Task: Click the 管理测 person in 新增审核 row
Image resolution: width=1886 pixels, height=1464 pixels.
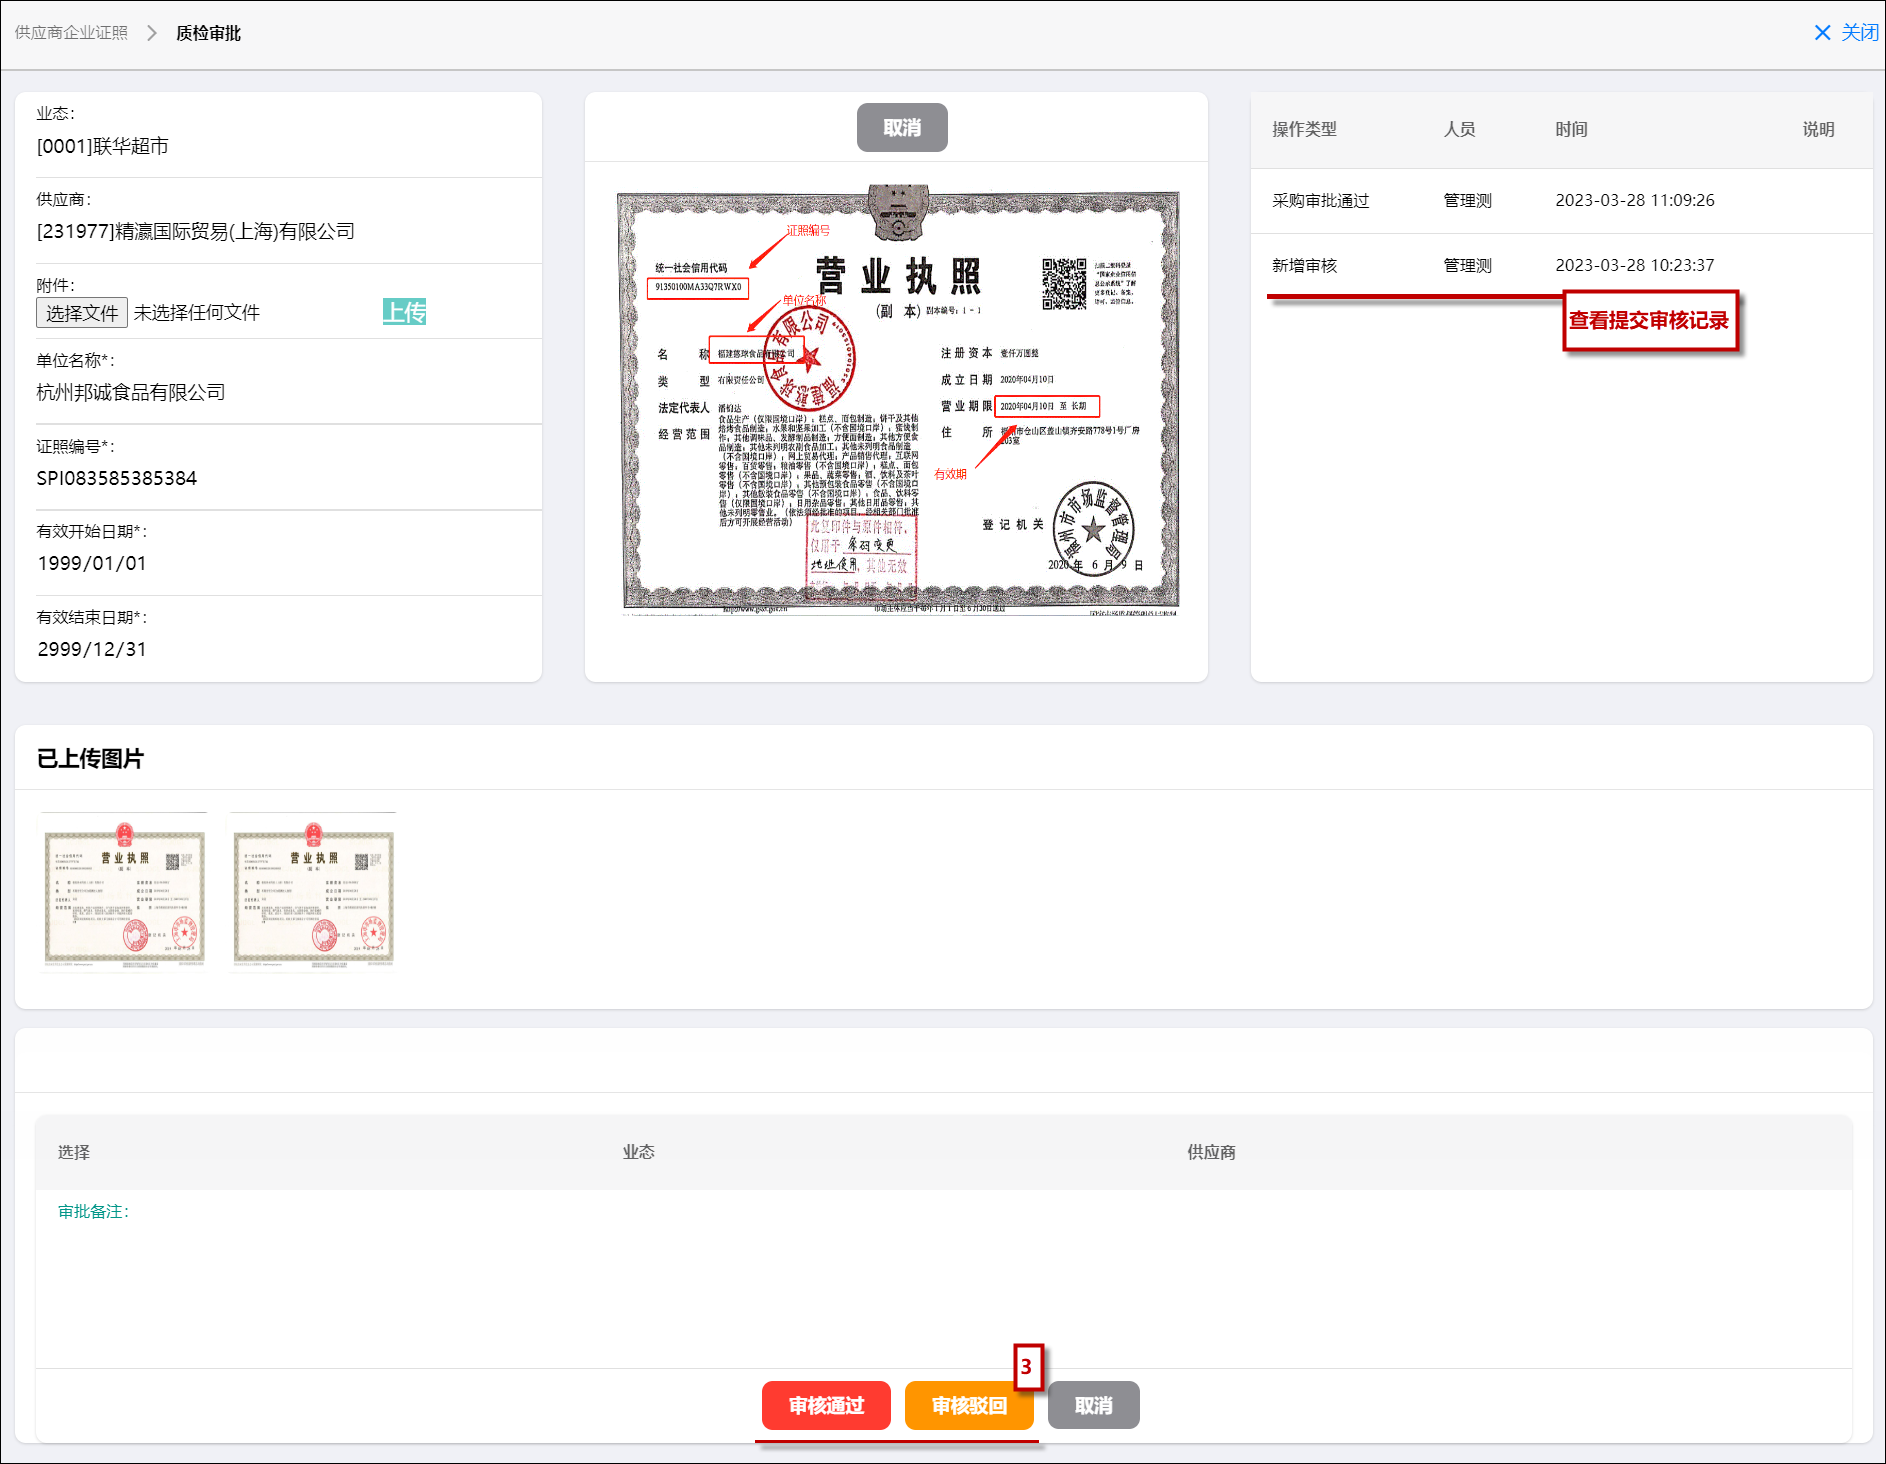Action: click(1467, 265)
